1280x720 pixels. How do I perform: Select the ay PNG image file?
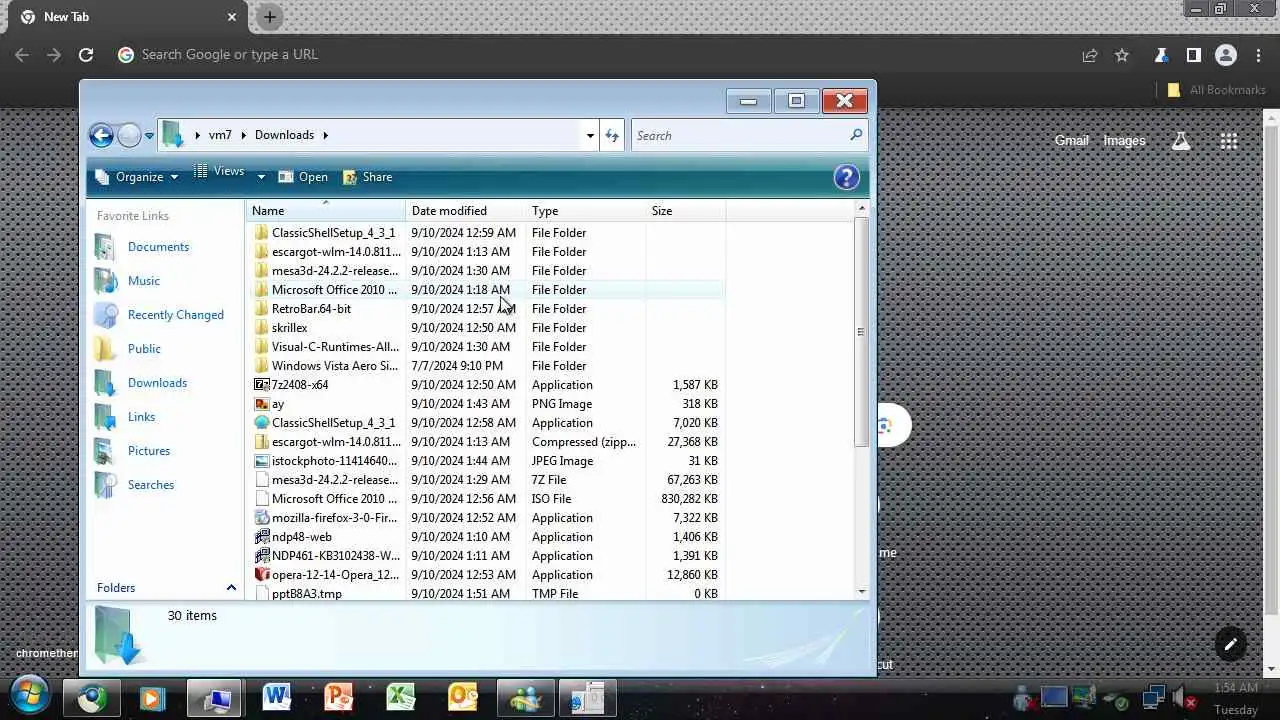tap(278, 404)
